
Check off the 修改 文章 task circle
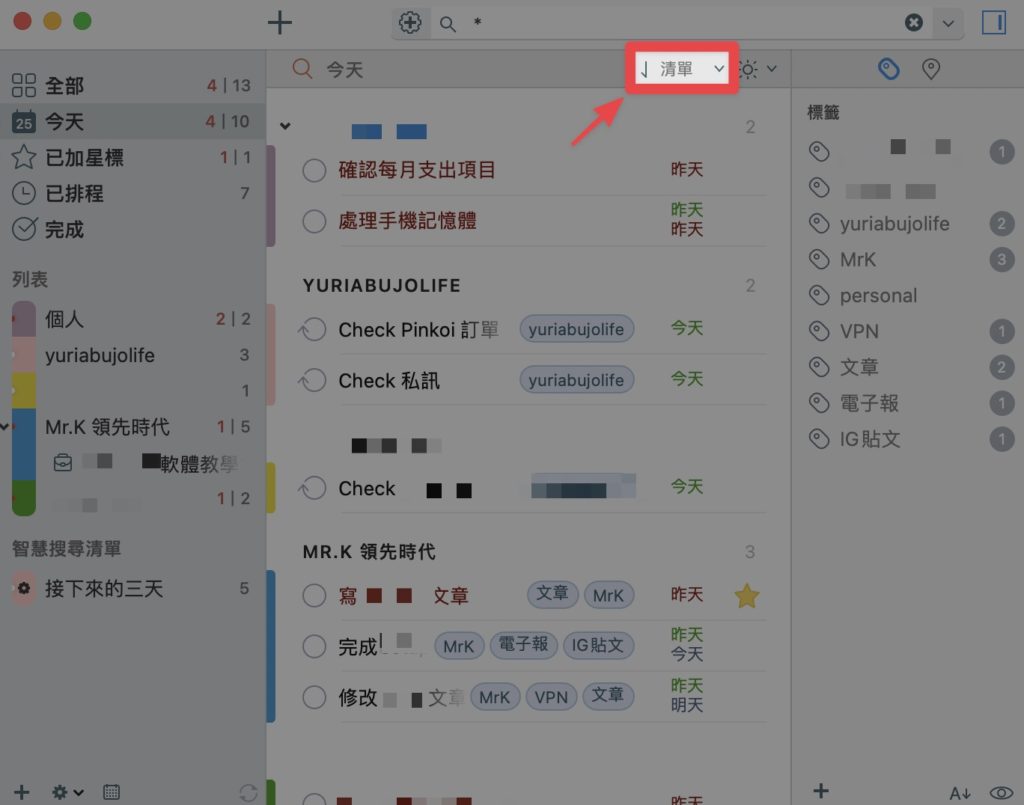314,697
